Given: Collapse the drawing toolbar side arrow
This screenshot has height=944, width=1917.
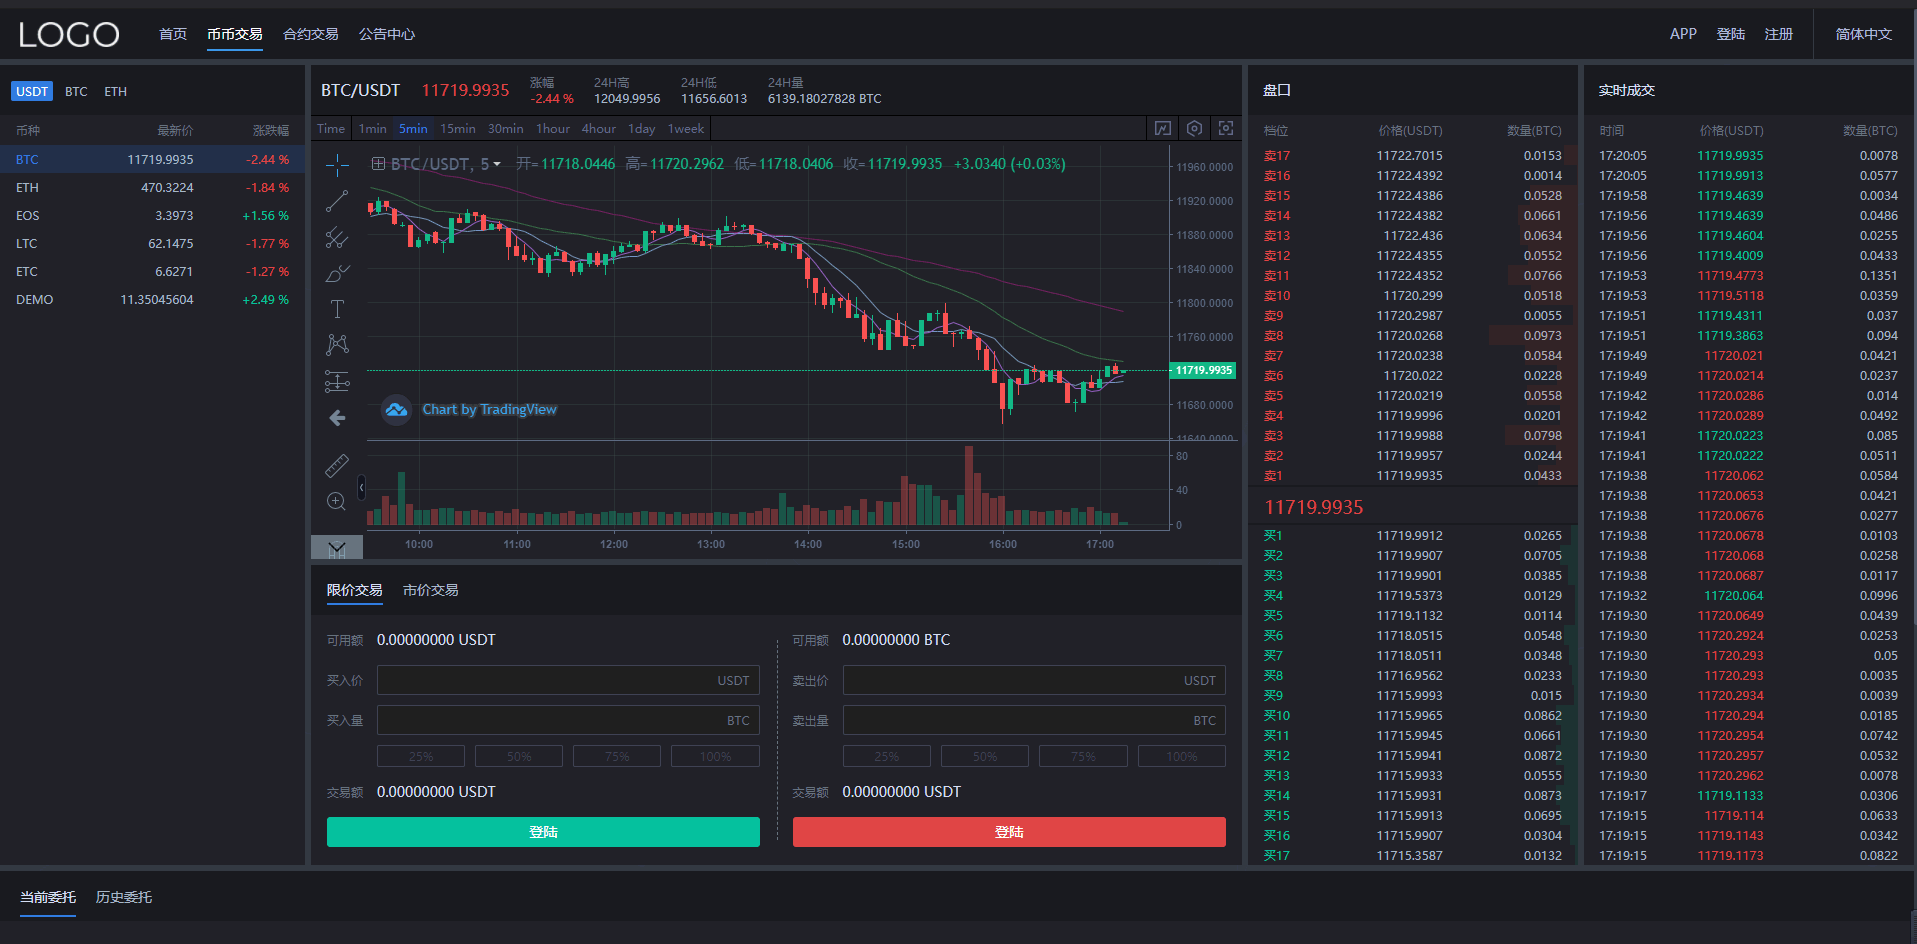Looking at the screenshot, I should tap(361, 487).
